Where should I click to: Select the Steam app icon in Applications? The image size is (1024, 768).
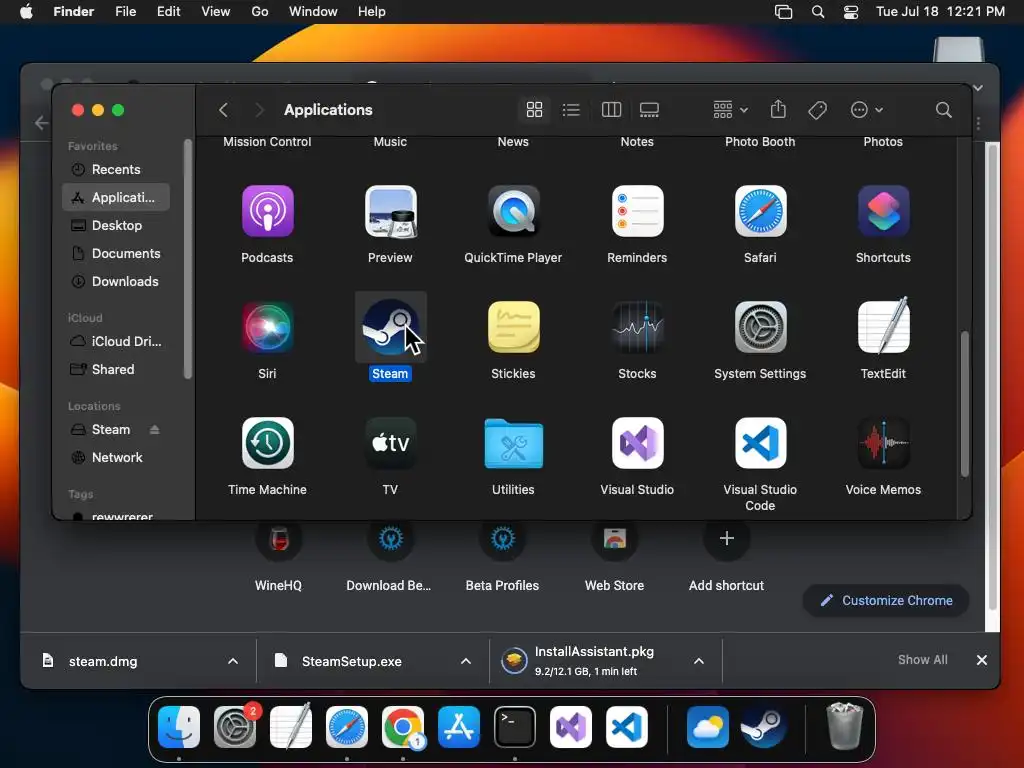click(x=390, y=327)
